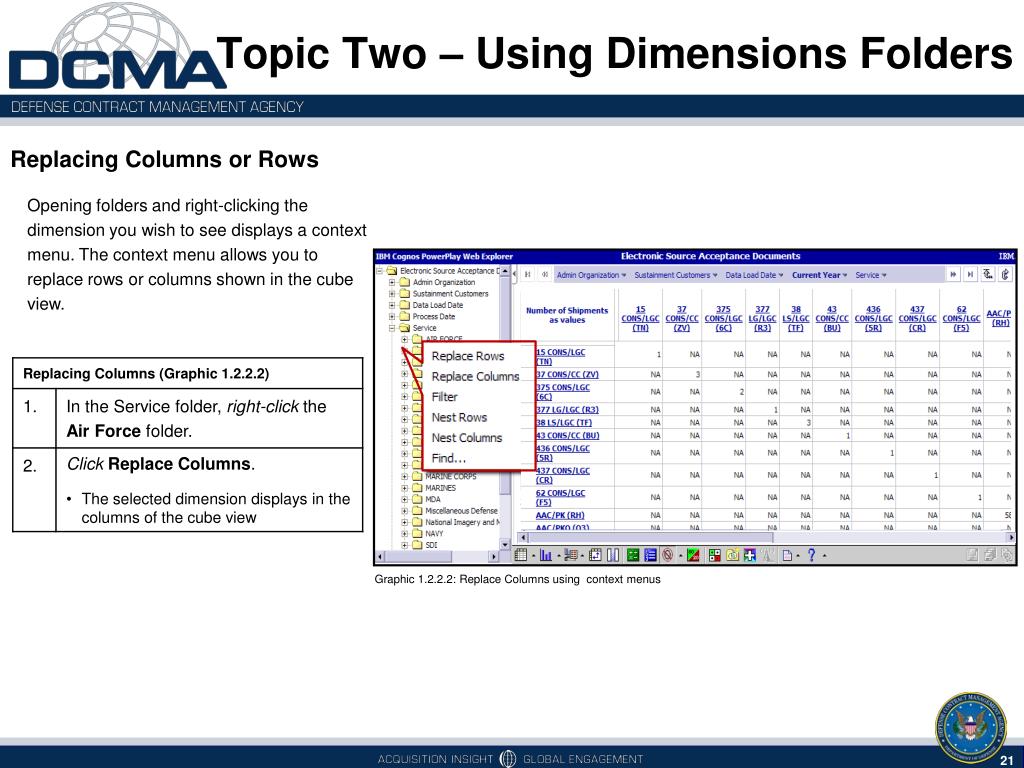Open the Current Year dimension dropdown
This screenshot has height=768, width=1024.
pos(820,275)
